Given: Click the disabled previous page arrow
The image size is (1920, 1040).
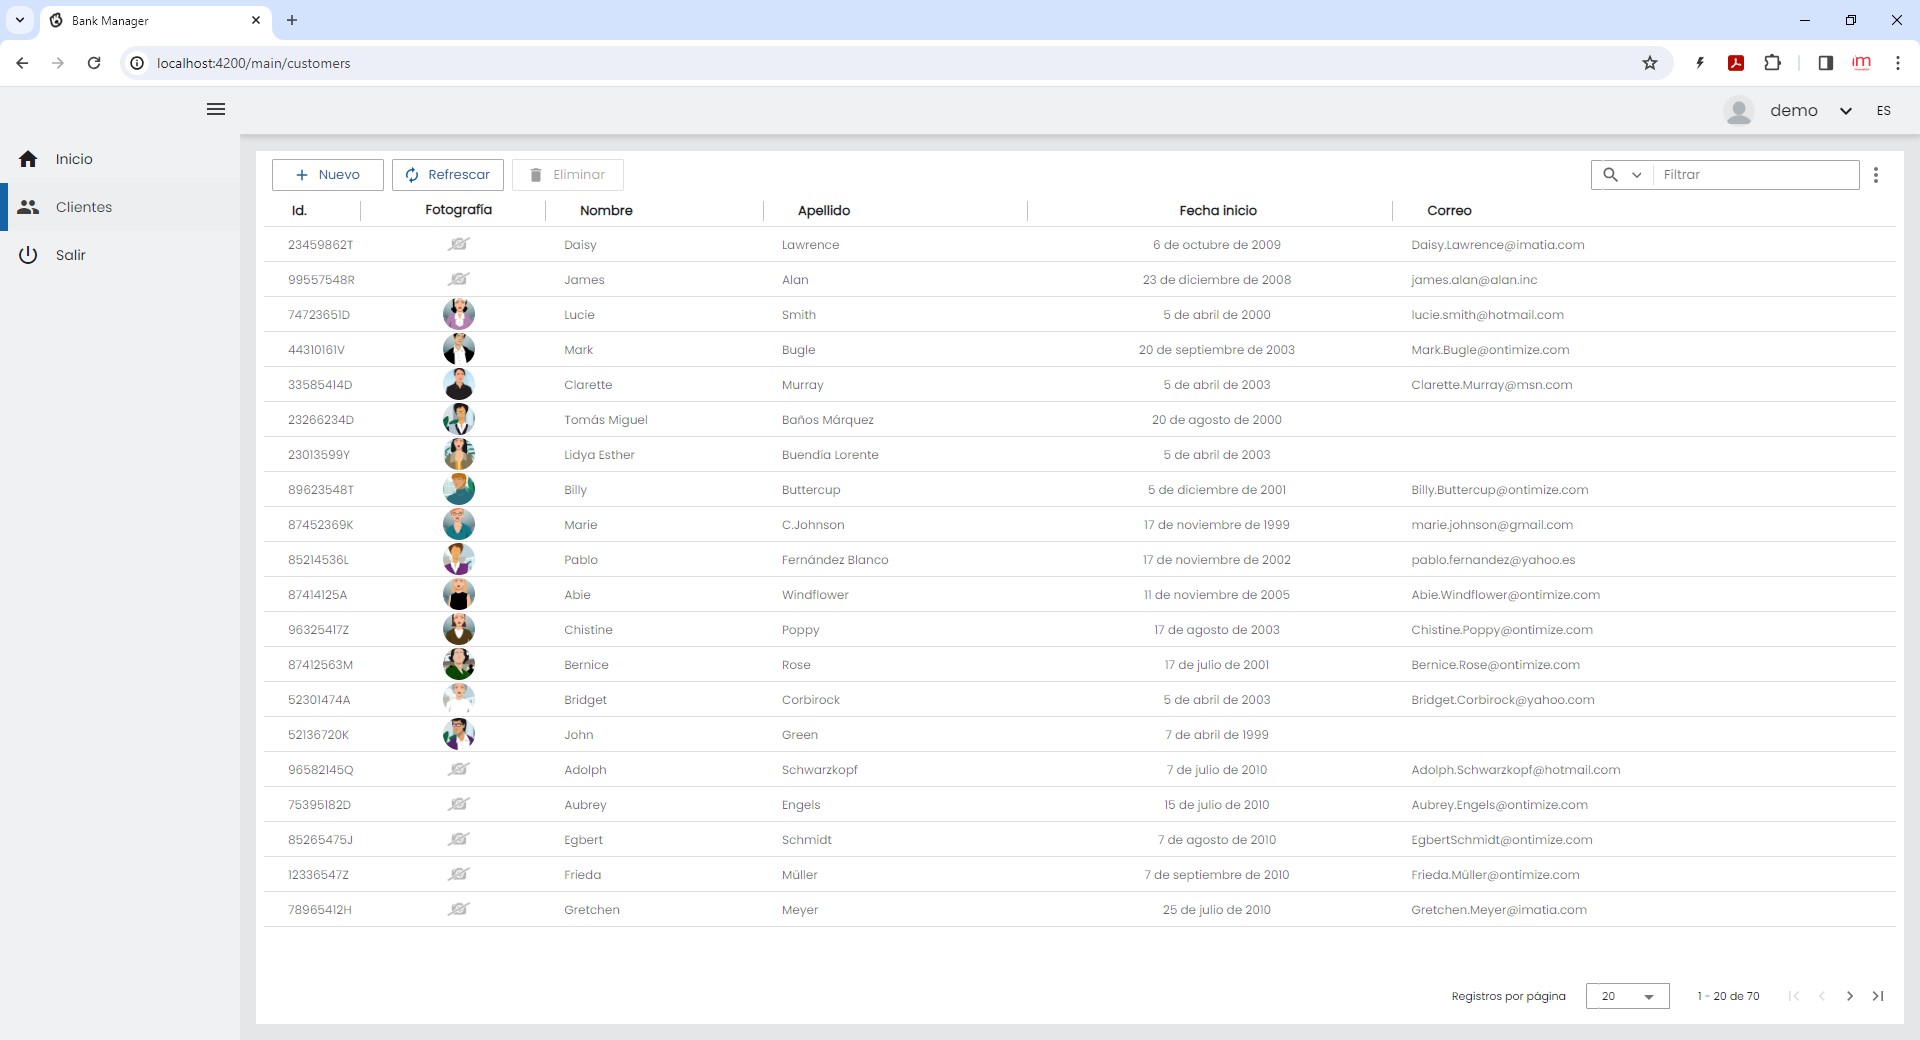Looking at the screenshot, I should point(1822,996).
